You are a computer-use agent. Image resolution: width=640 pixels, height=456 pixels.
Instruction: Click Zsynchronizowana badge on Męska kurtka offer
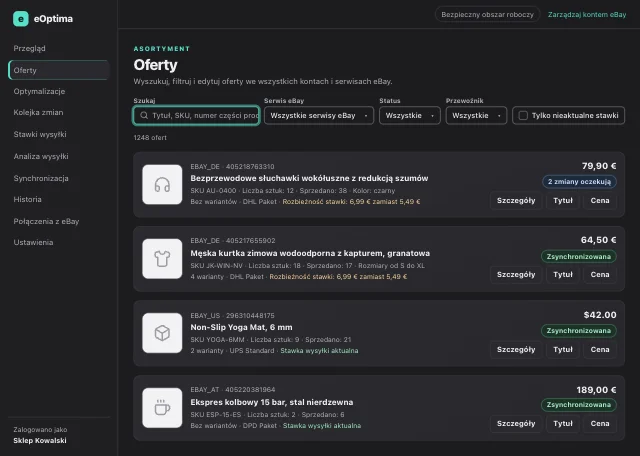pos(579,256)
